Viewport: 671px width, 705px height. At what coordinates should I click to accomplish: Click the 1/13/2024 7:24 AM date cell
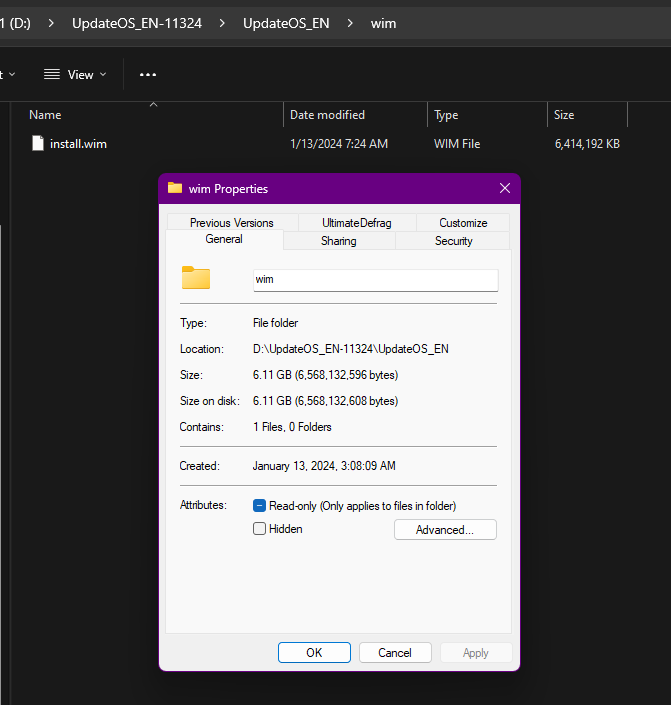click(x=339, y=144)
